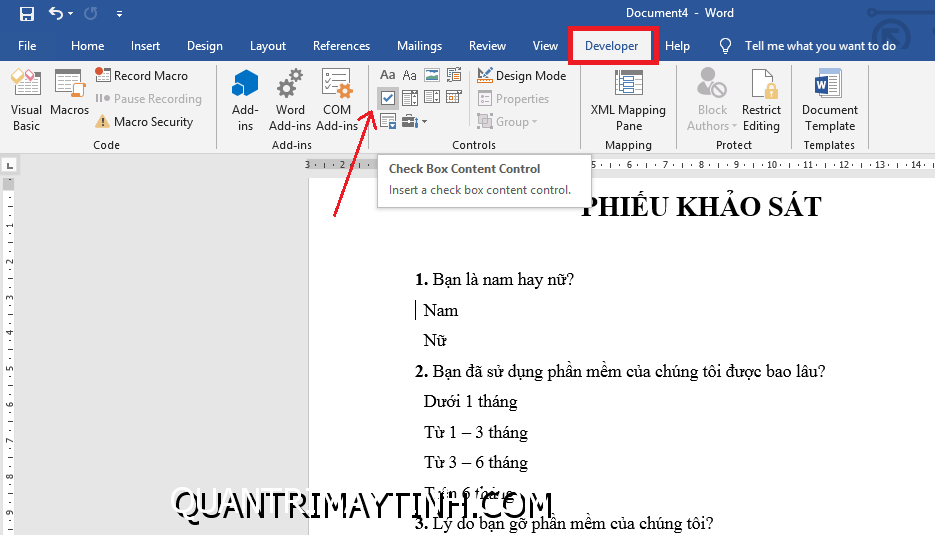This screenshot has width=935, height=535.
Task: Click the "Dưới 1 tháng" line
Action: (x=470, y=401)
